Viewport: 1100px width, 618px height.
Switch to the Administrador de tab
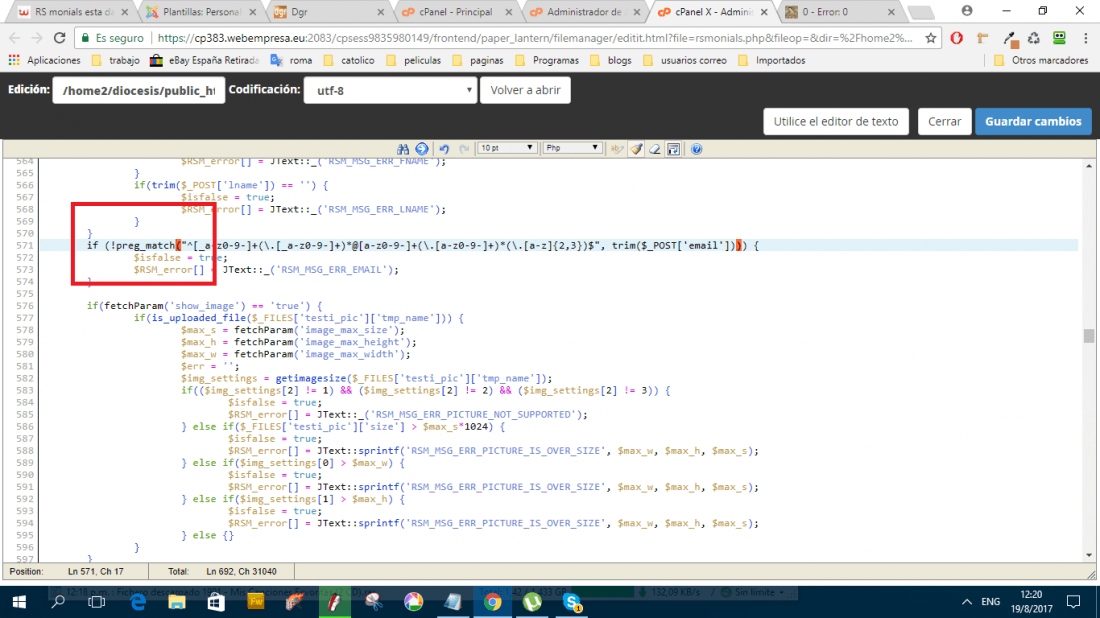(x=584, y=12)
